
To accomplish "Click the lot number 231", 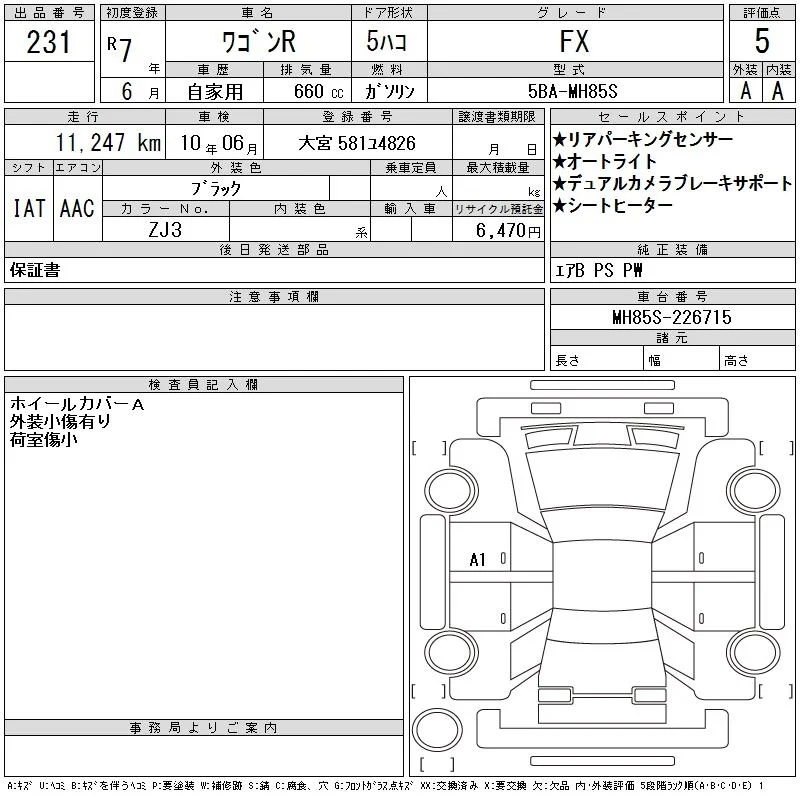I will coord(48,42).
